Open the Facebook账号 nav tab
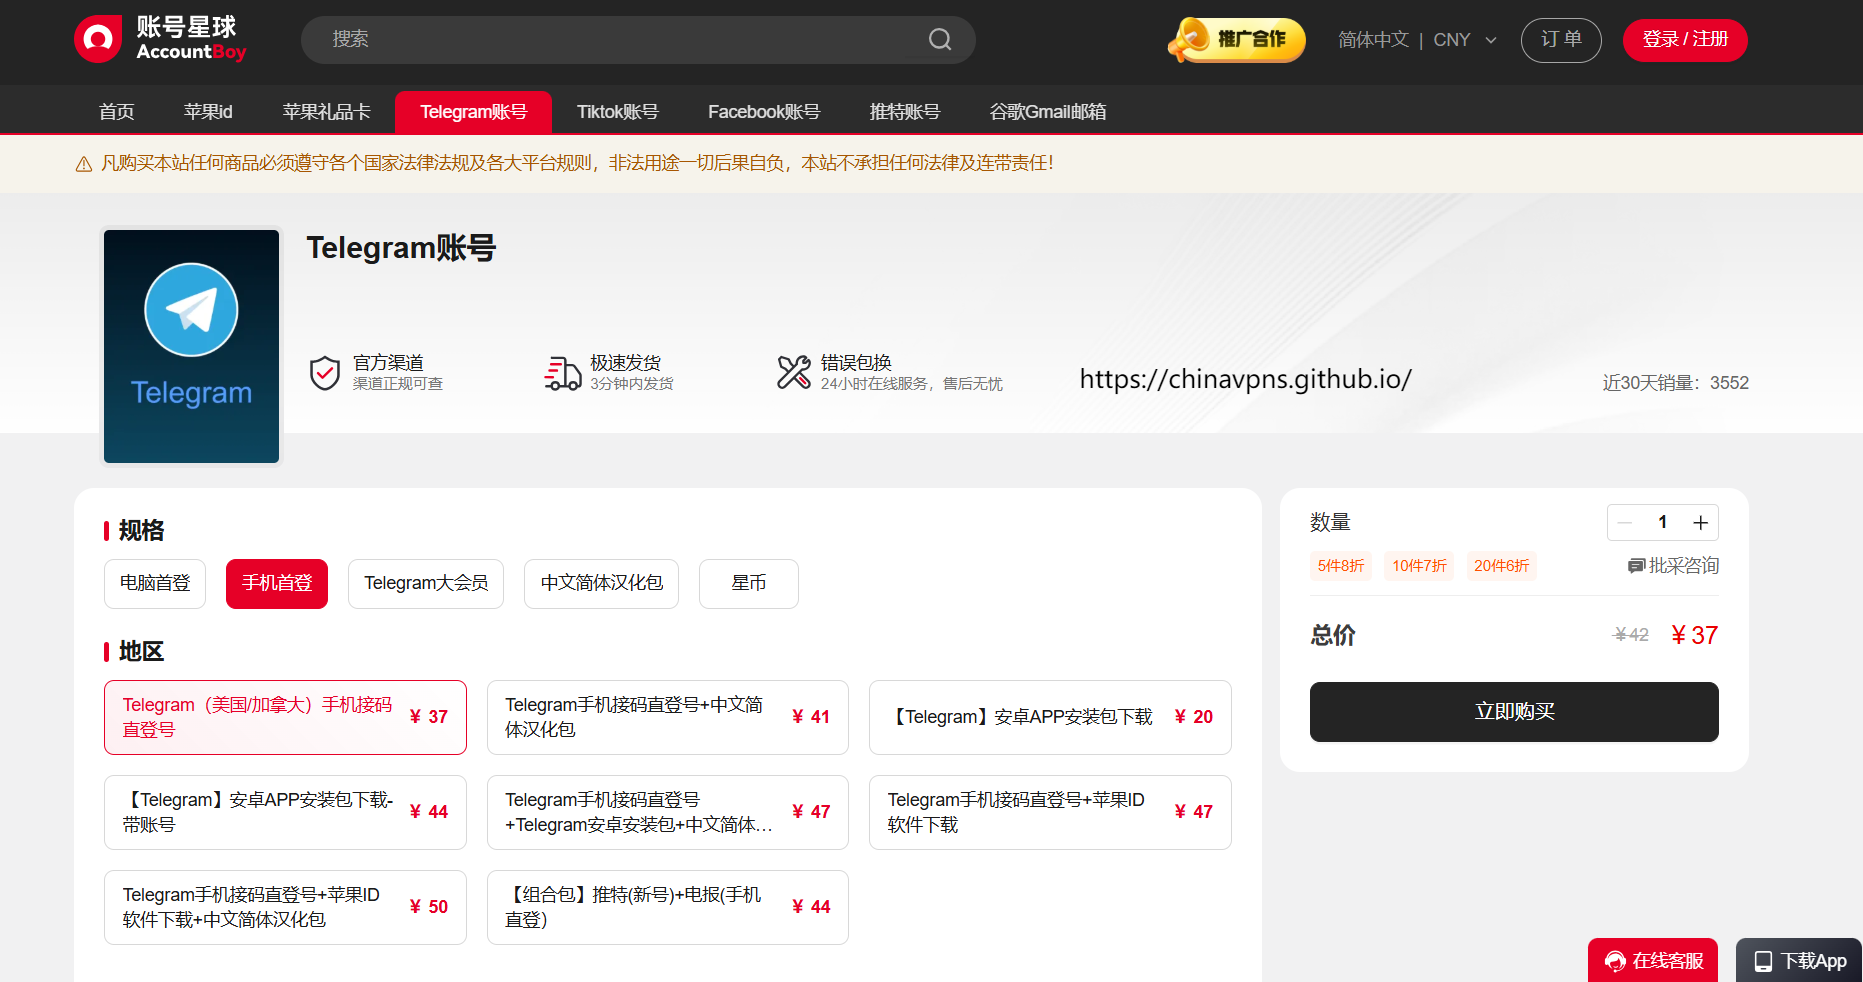The image size is (1863, 982). (x=764, y=112)
